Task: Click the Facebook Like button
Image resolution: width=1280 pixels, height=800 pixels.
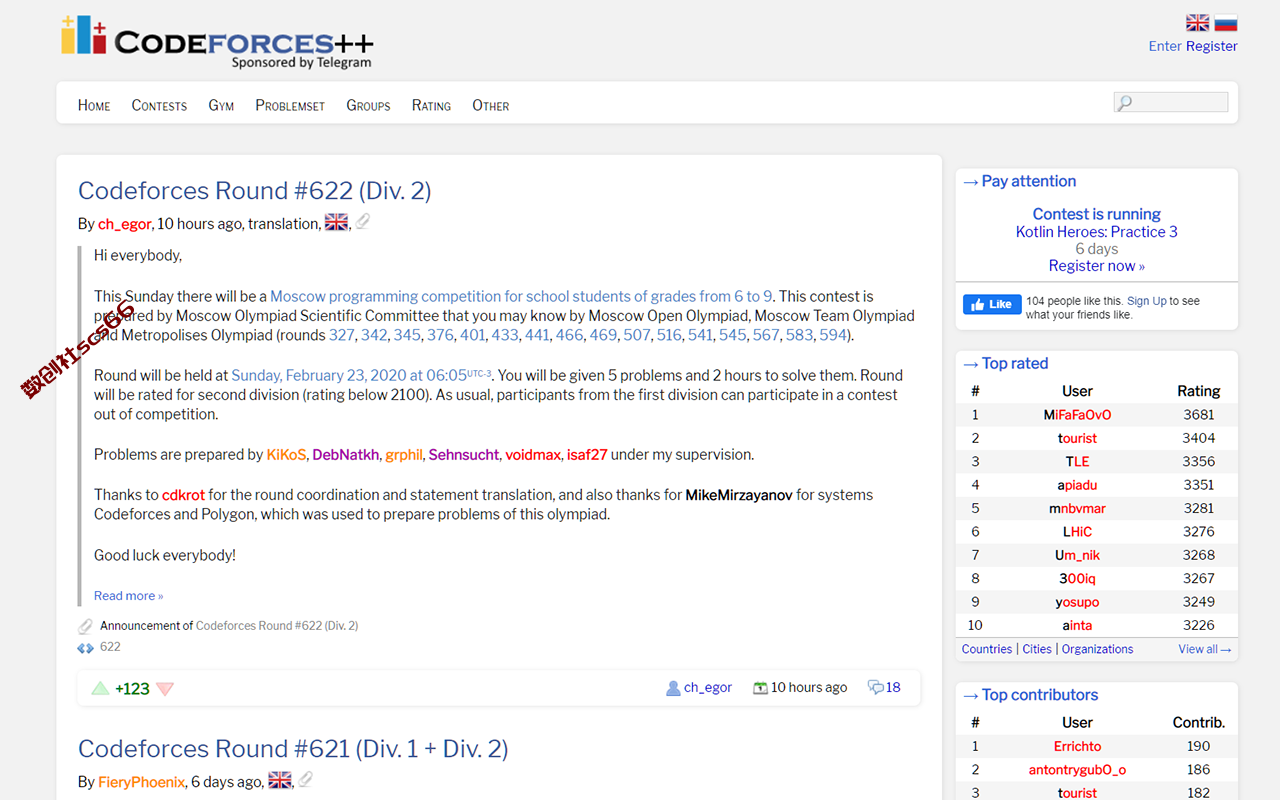Action: tap(992, 304)
